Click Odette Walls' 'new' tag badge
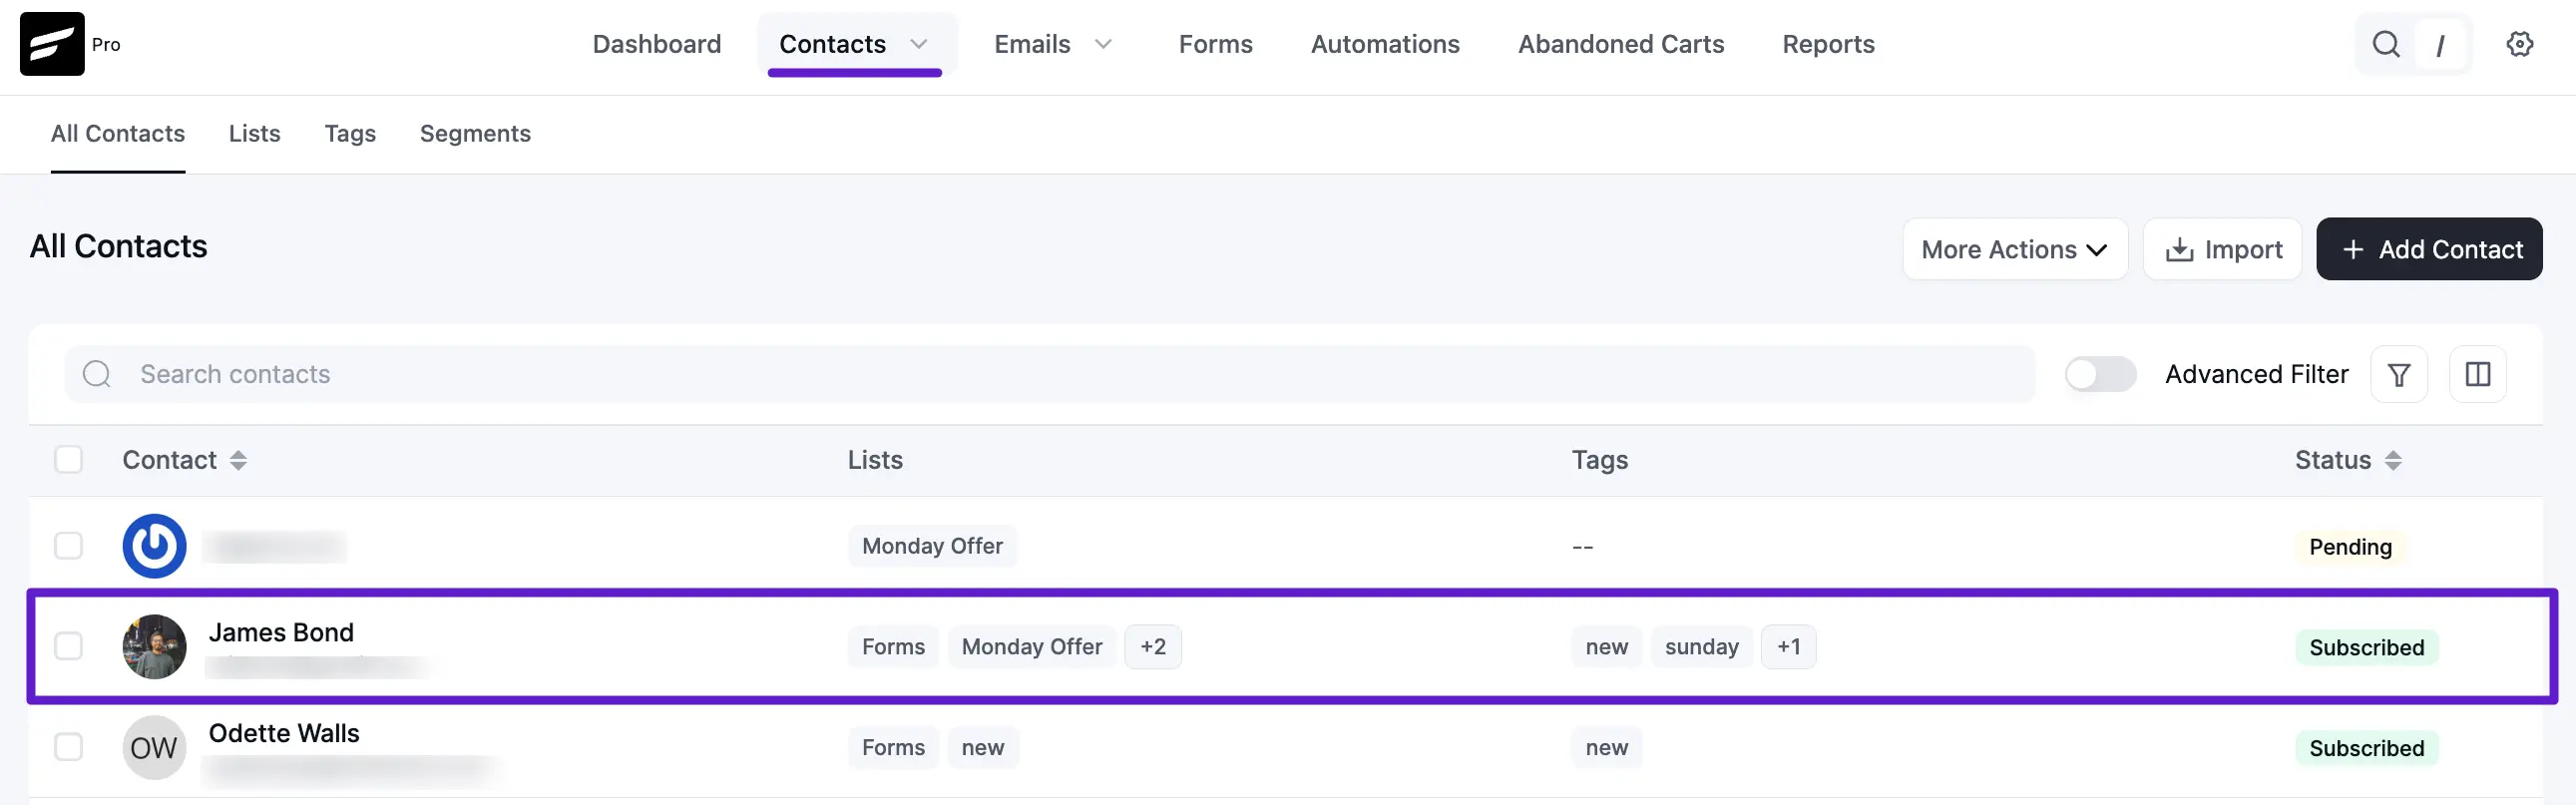Screen dimensions: 2576x805 (x=1606, y=748)
